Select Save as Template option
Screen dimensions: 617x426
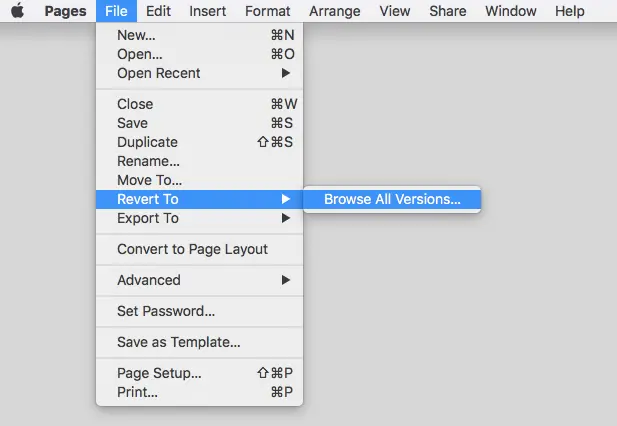click(178, 342)
